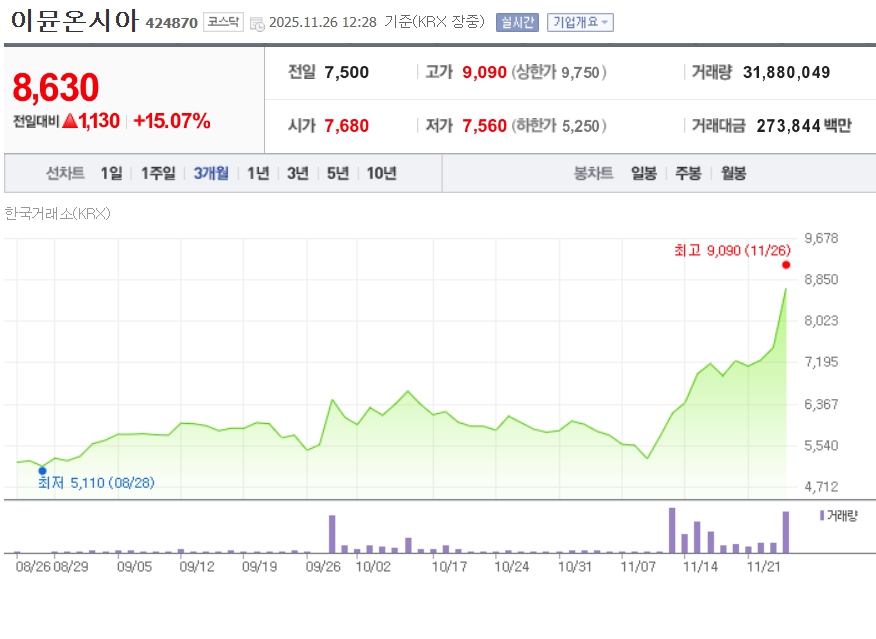Image resolution: width=876 pixels, height=639 pixels.
Task: Click the red highest-price marker dot
Action: click(786, 265)
